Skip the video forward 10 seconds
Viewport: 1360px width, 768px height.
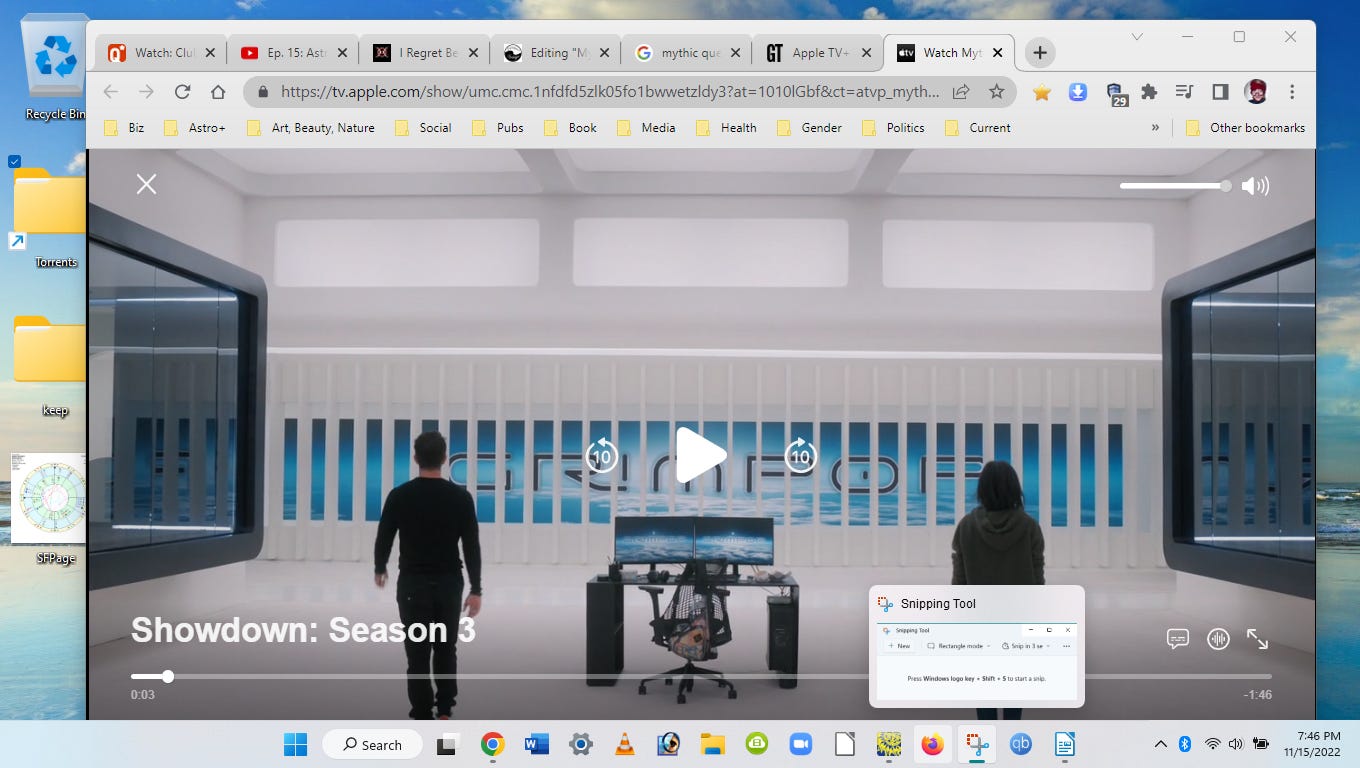(x=800, y=456)
